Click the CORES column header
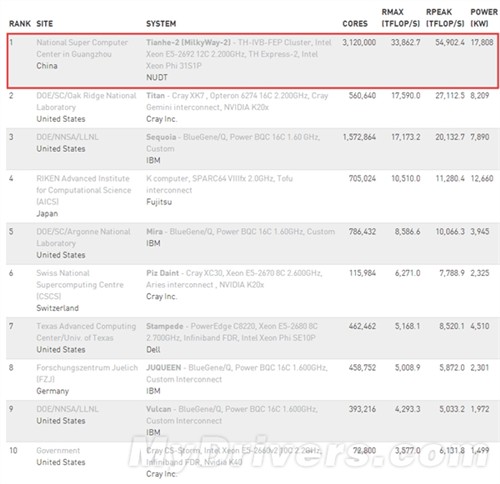The width and height of the screenshot is (500, 484). tap(355, 24)
